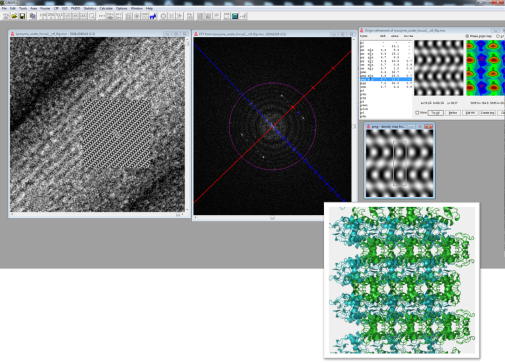Click the open folder icon in the toolbar
Image resolution: width=505 pixels, height=363 pixels.
[x=14, y=16]
